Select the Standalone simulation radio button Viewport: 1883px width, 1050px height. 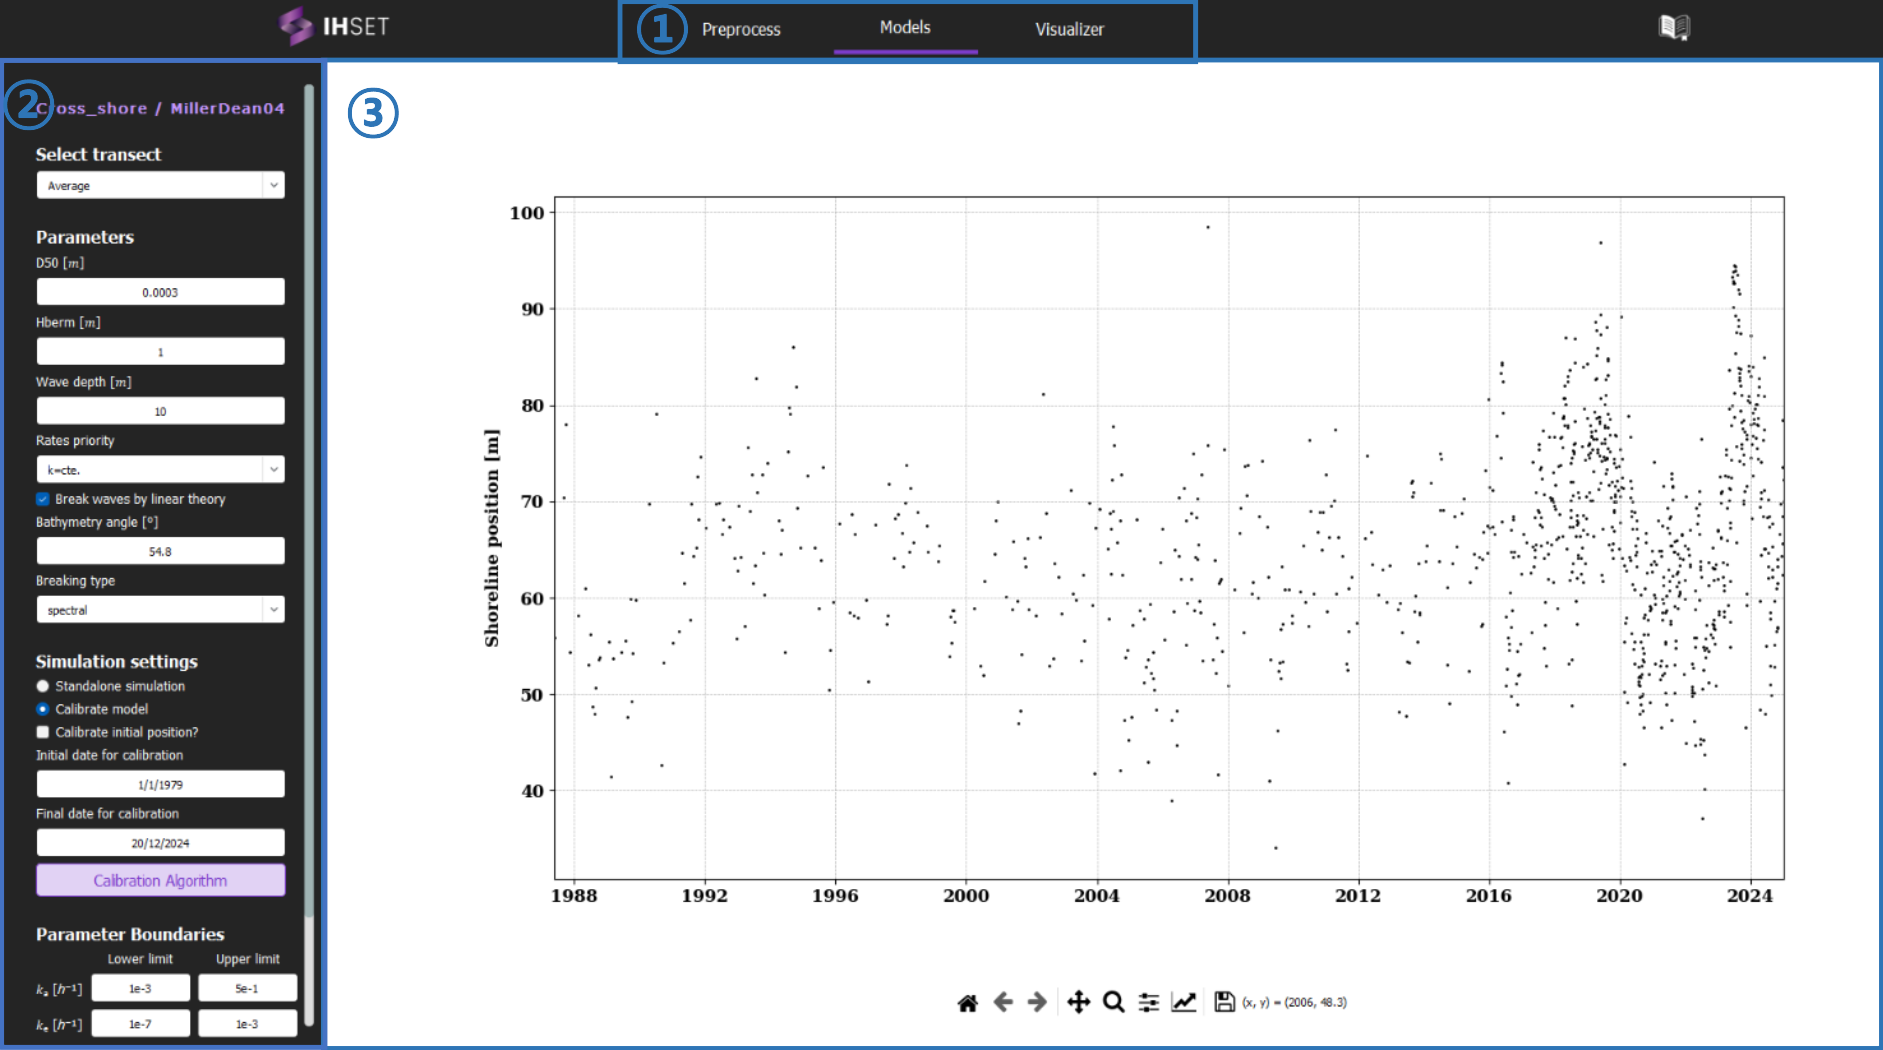point(43,686)
